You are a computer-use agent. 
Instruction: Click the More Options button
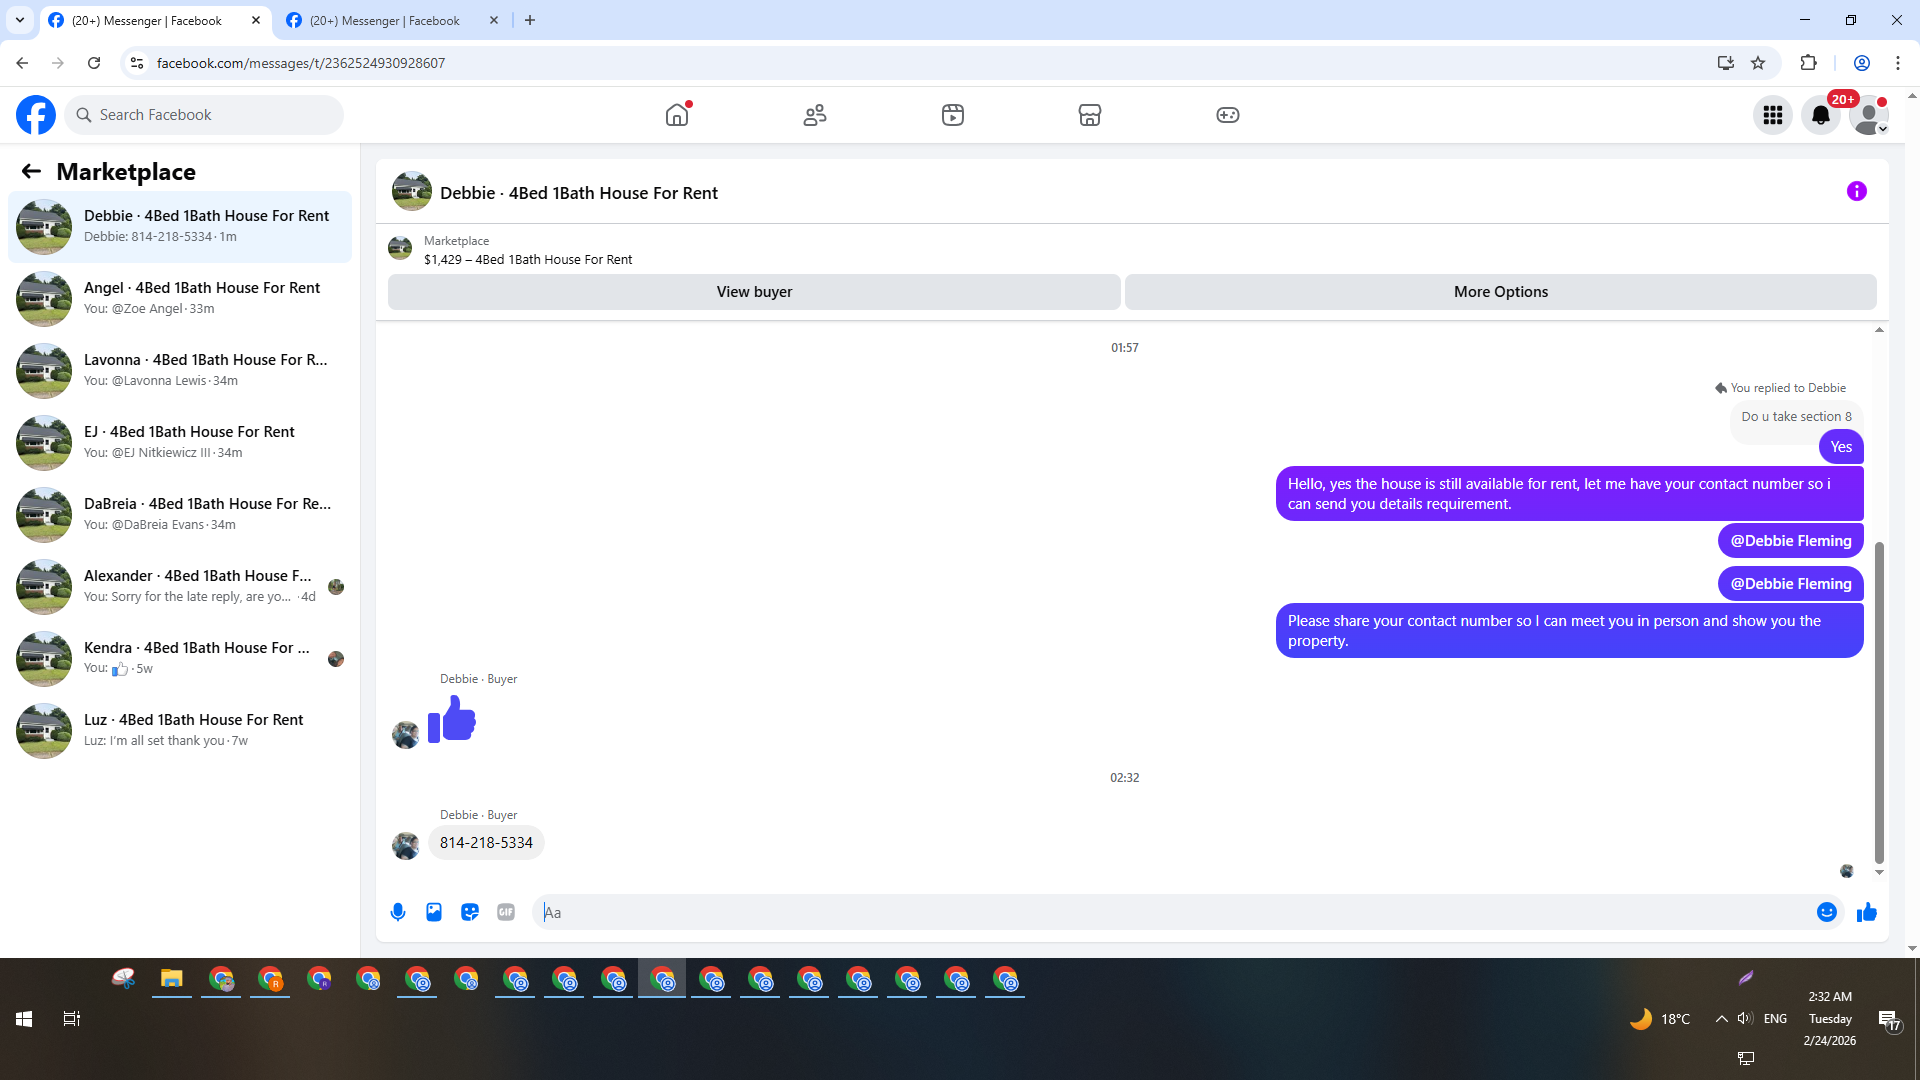(x=1500, y=292)
